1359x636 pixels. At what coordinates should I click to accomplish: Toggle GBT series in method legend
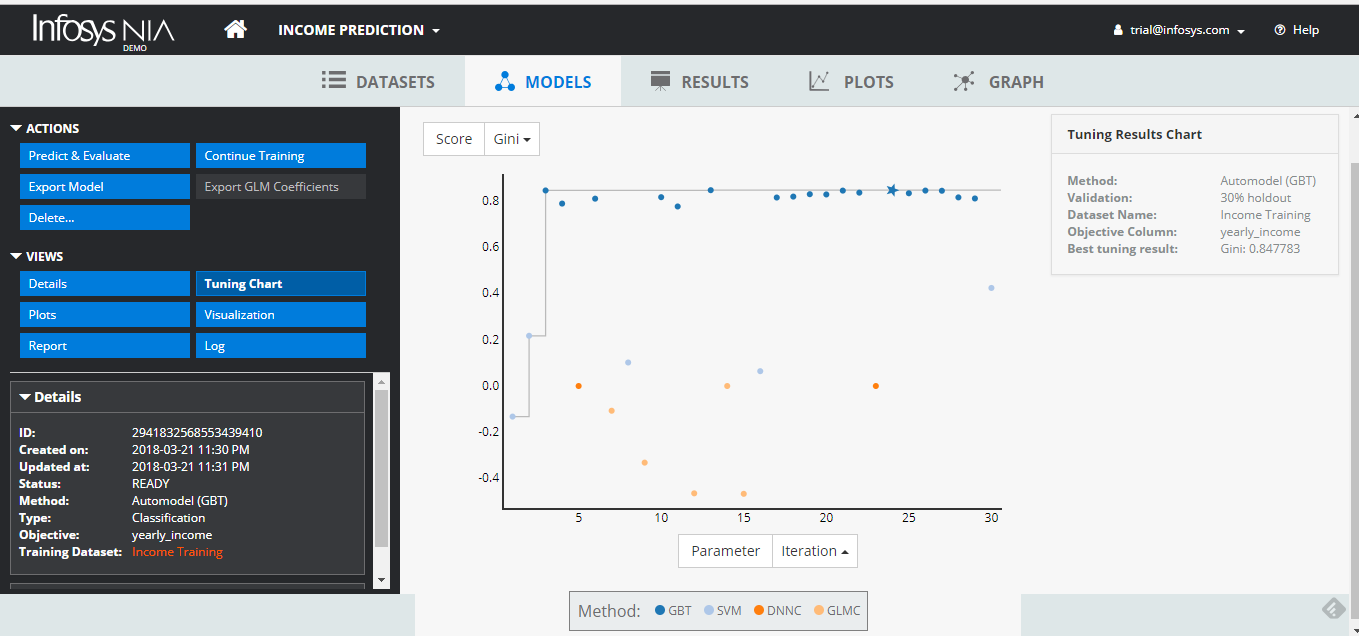(673, 610)
